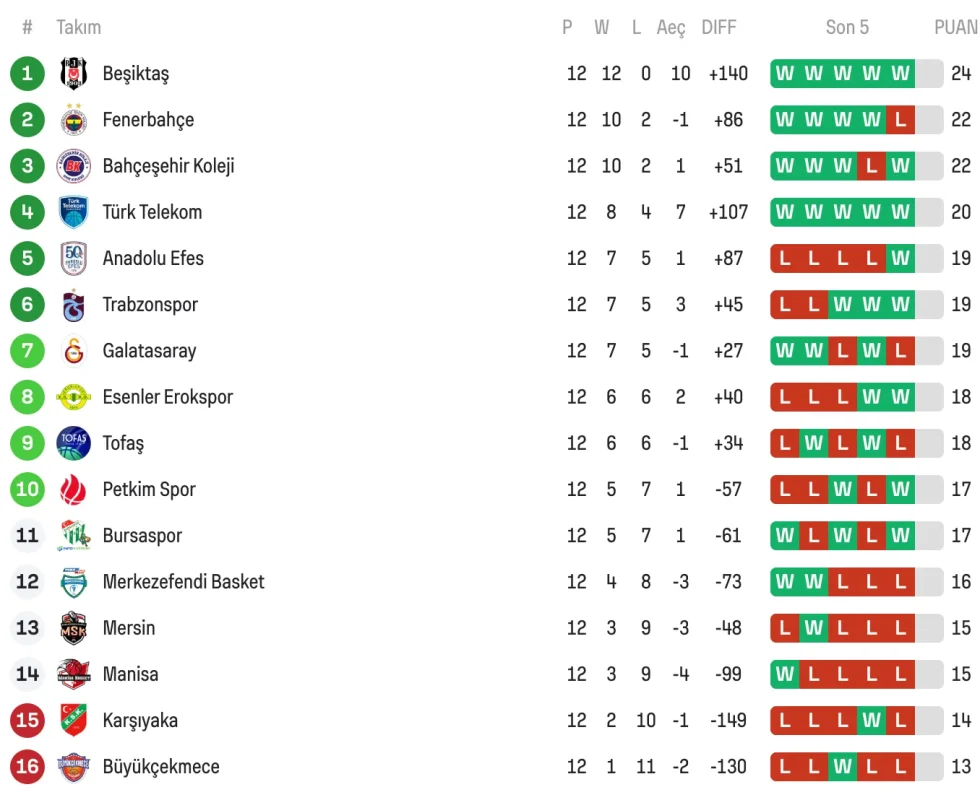The height and width of the screenshot is (800, 980).
Task: Click Fenerbahçe's red L form badge
Action: [900, 120]
